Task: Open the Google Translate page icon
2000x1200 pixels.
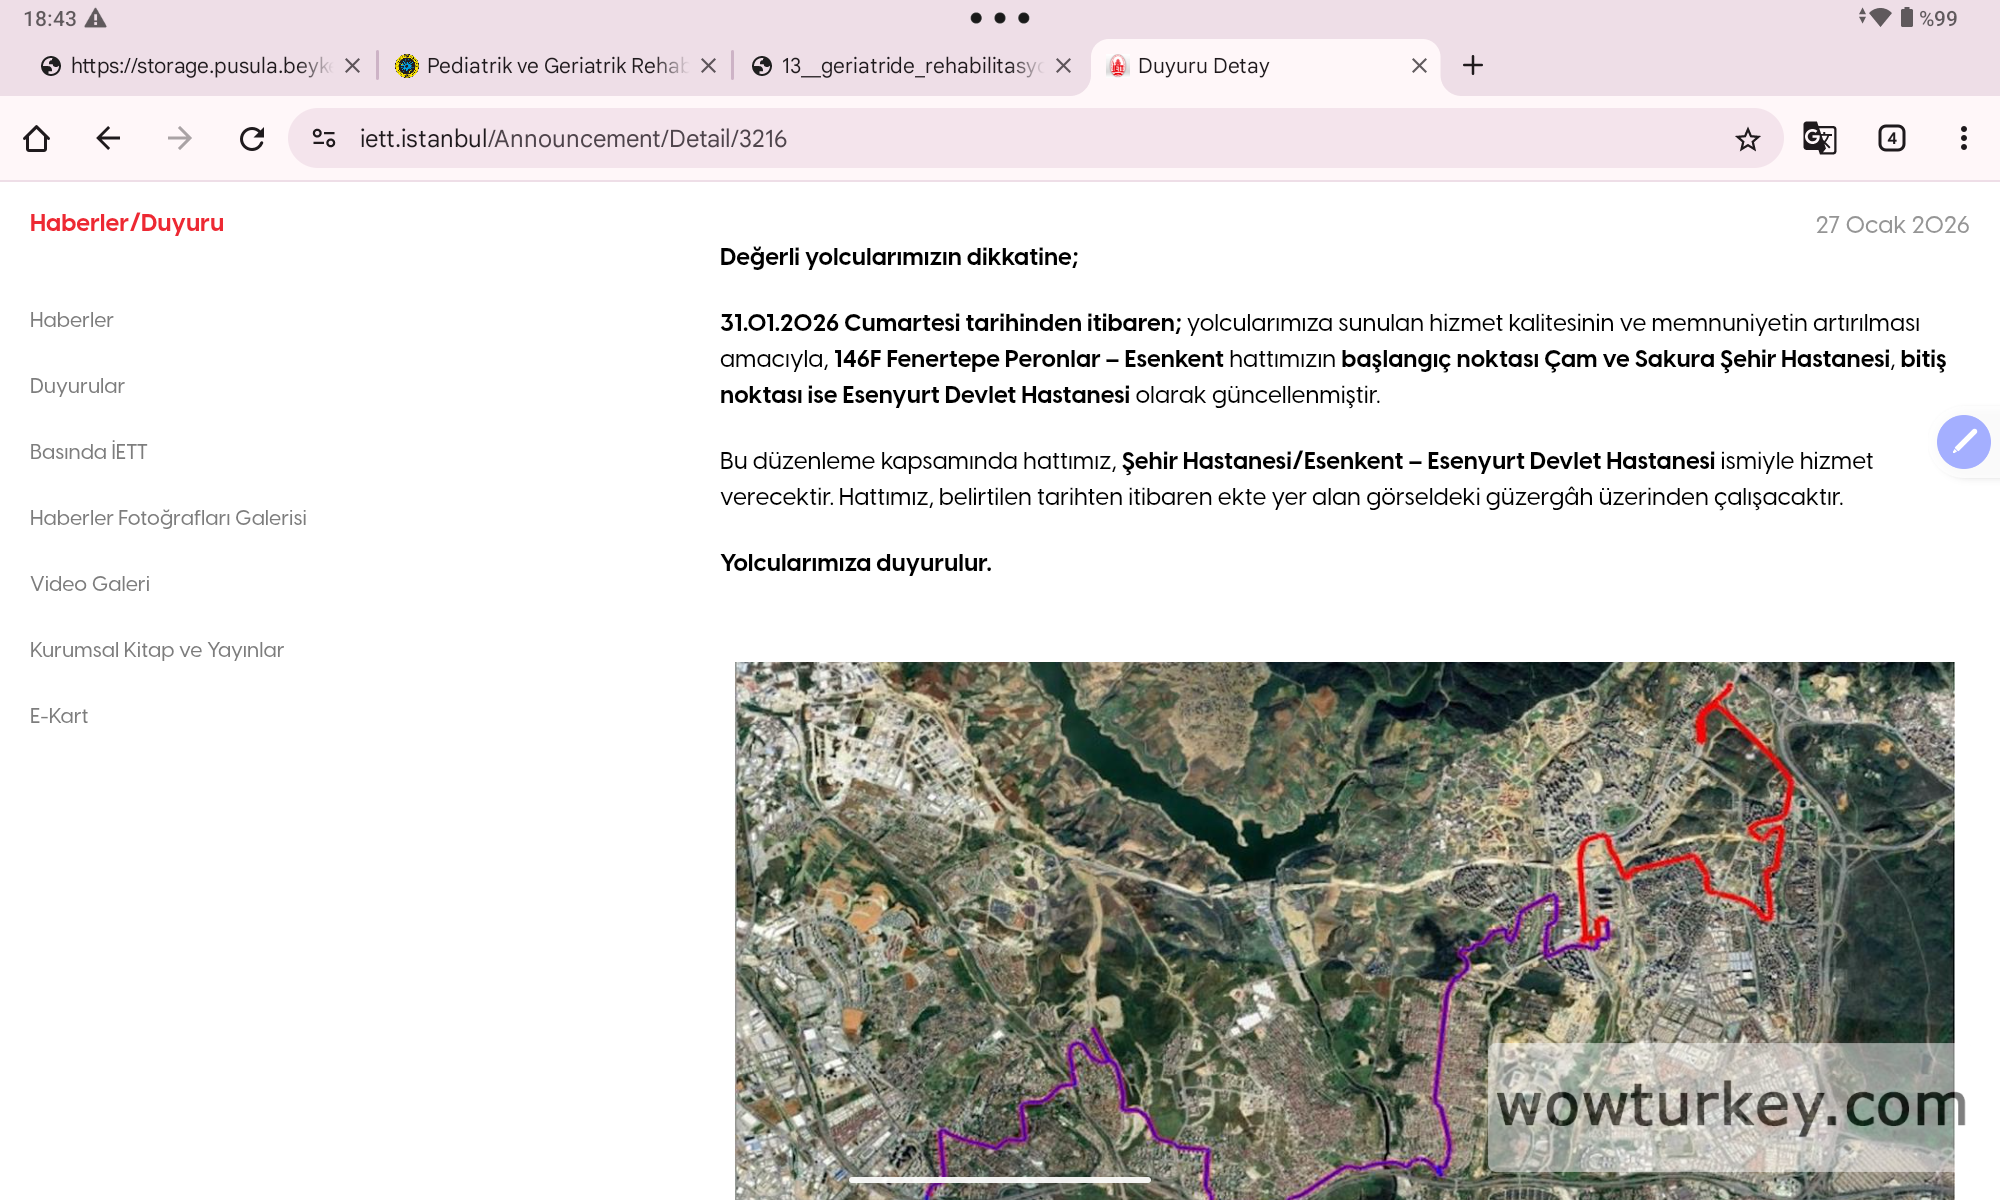Action: pyautogui.click(x=1819, y=138)
